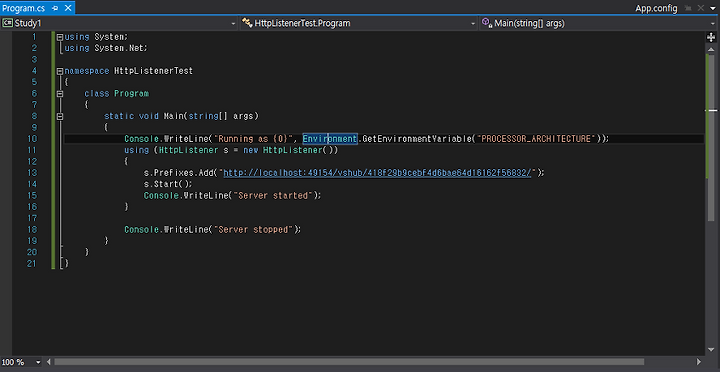720x372 pixels.
Task: Click the selected Environment identifier
Action: [x=330, y=139]
